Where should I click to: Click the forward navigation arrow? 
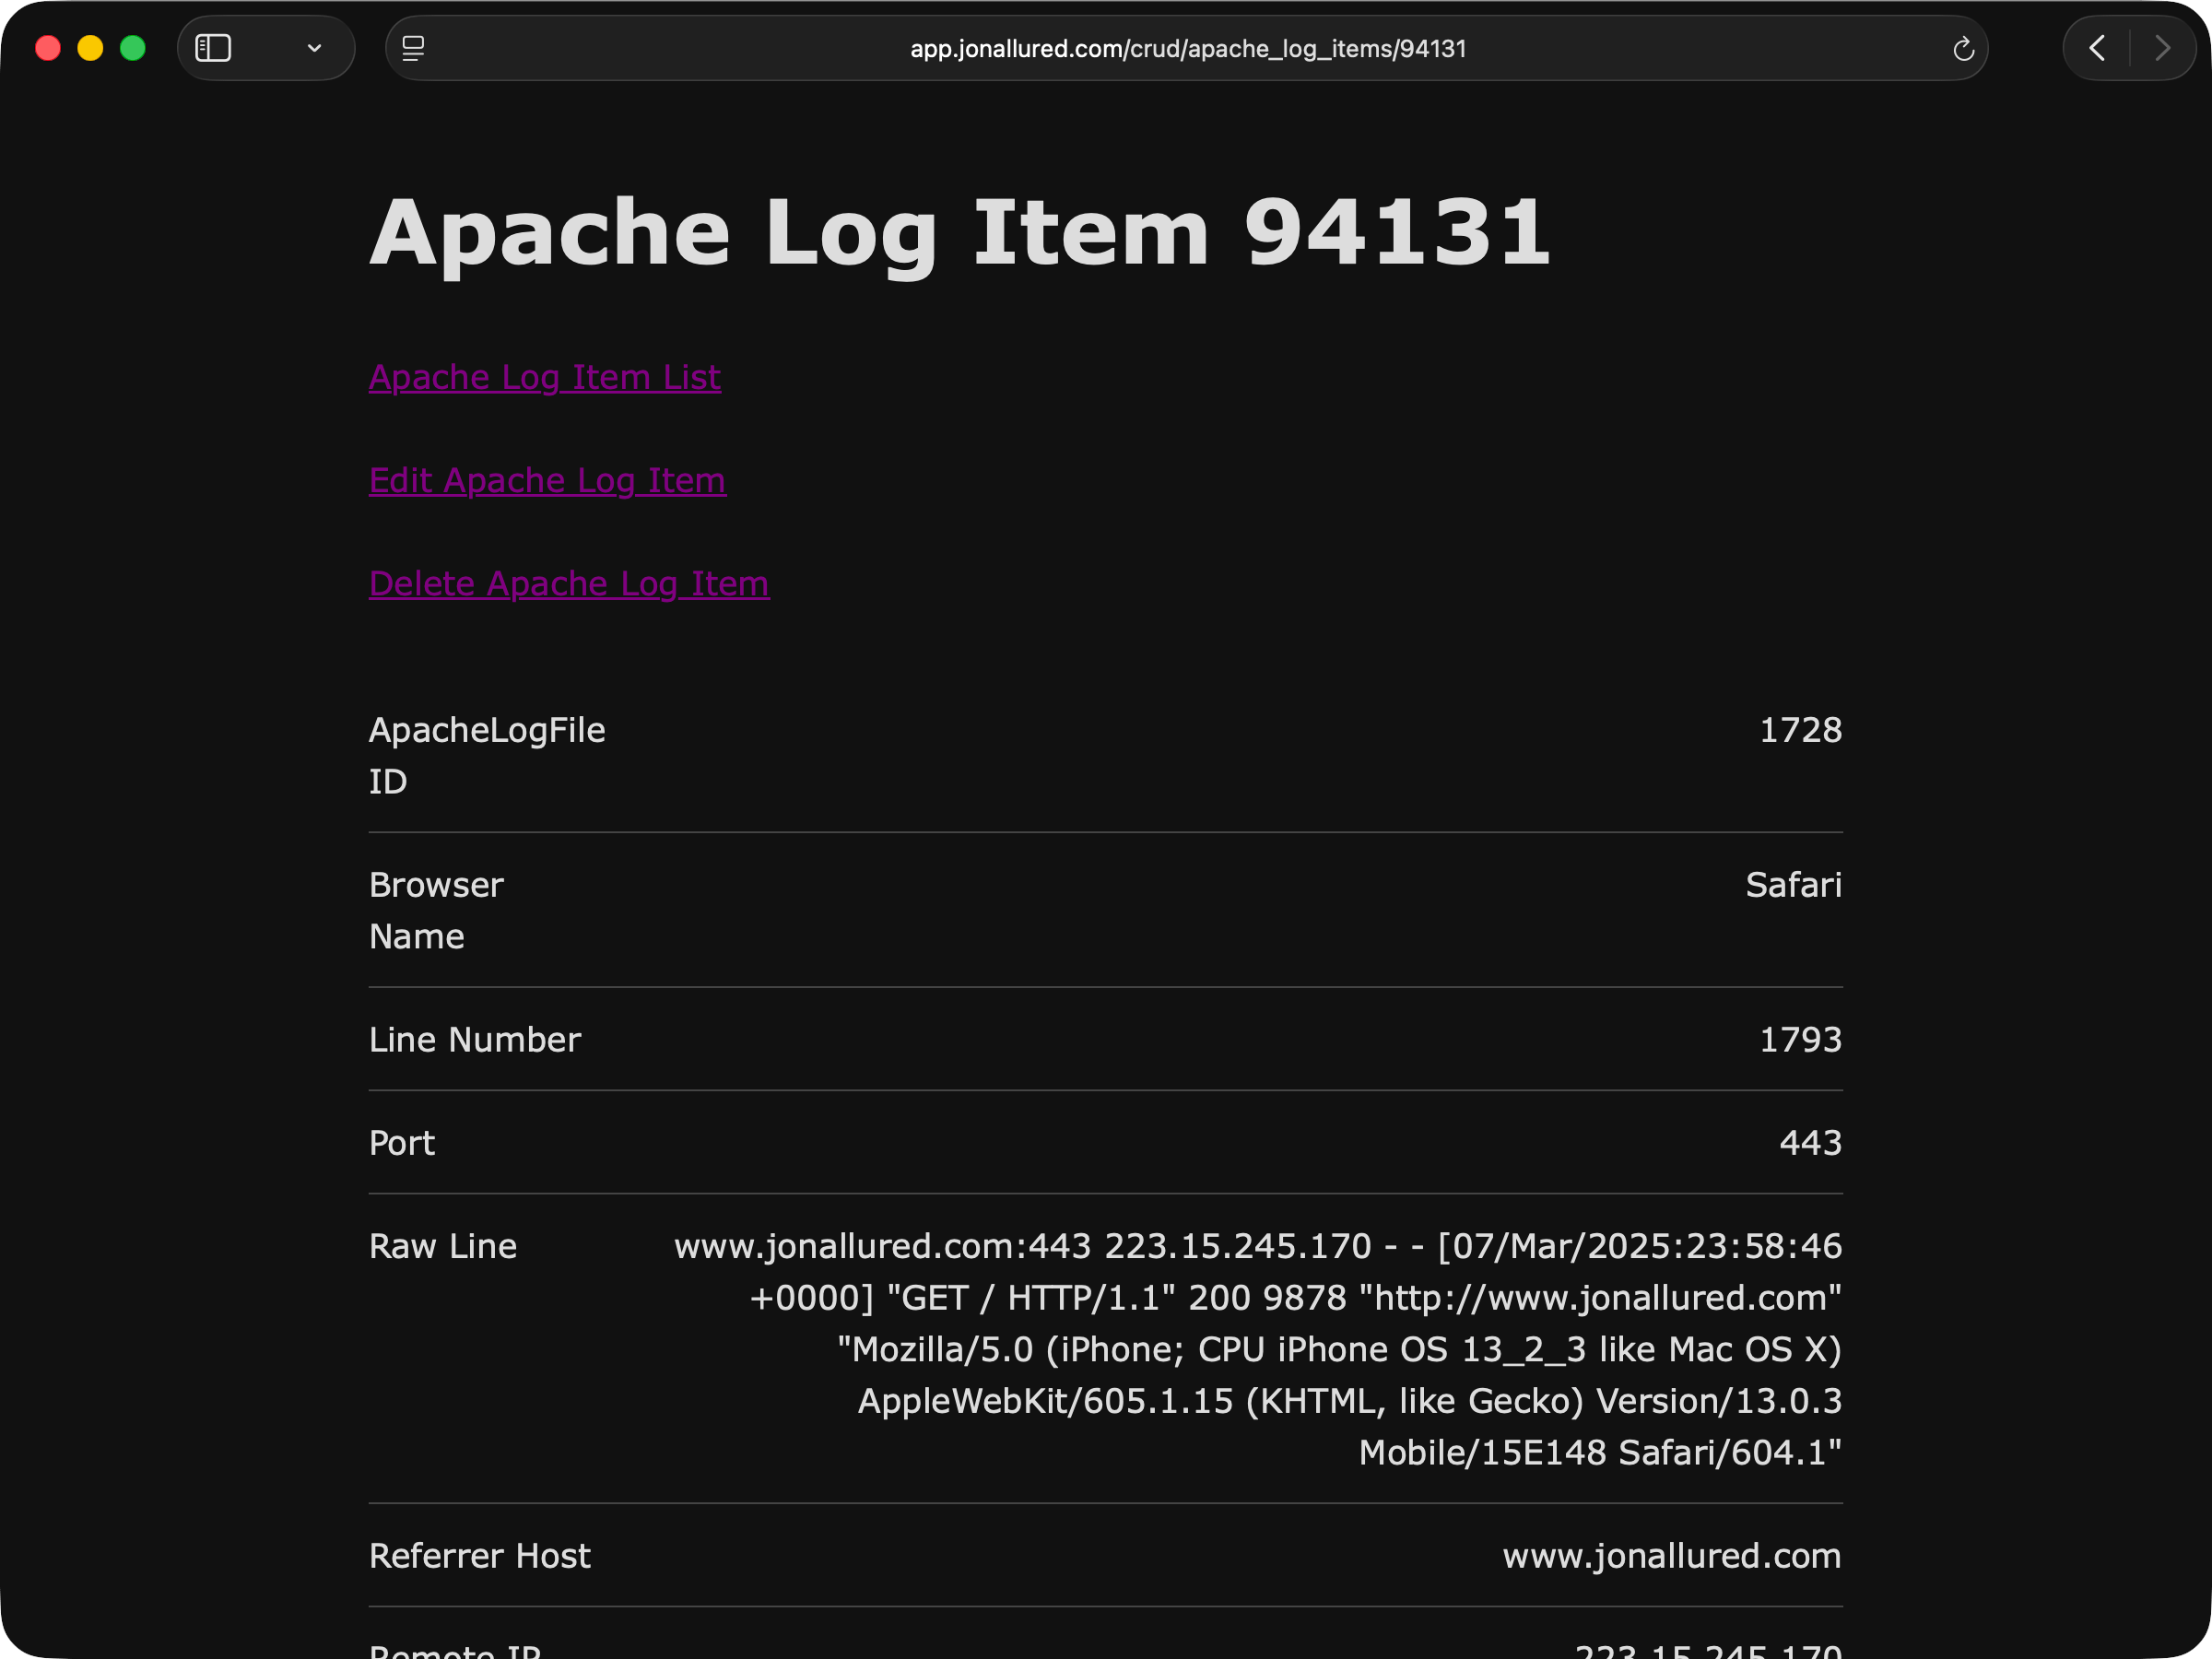pos(2162,48)
